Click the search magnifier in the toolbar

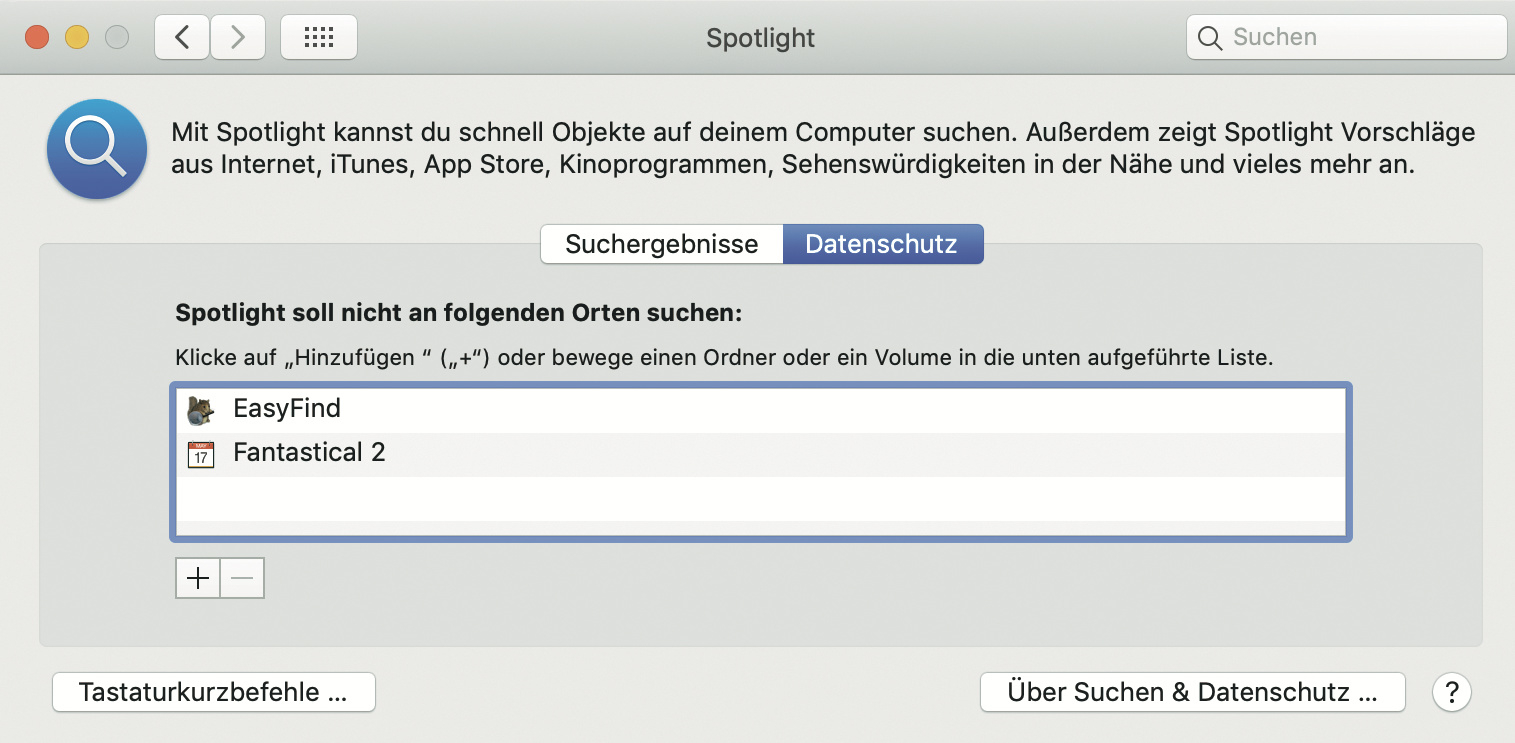coord(1210,38)
